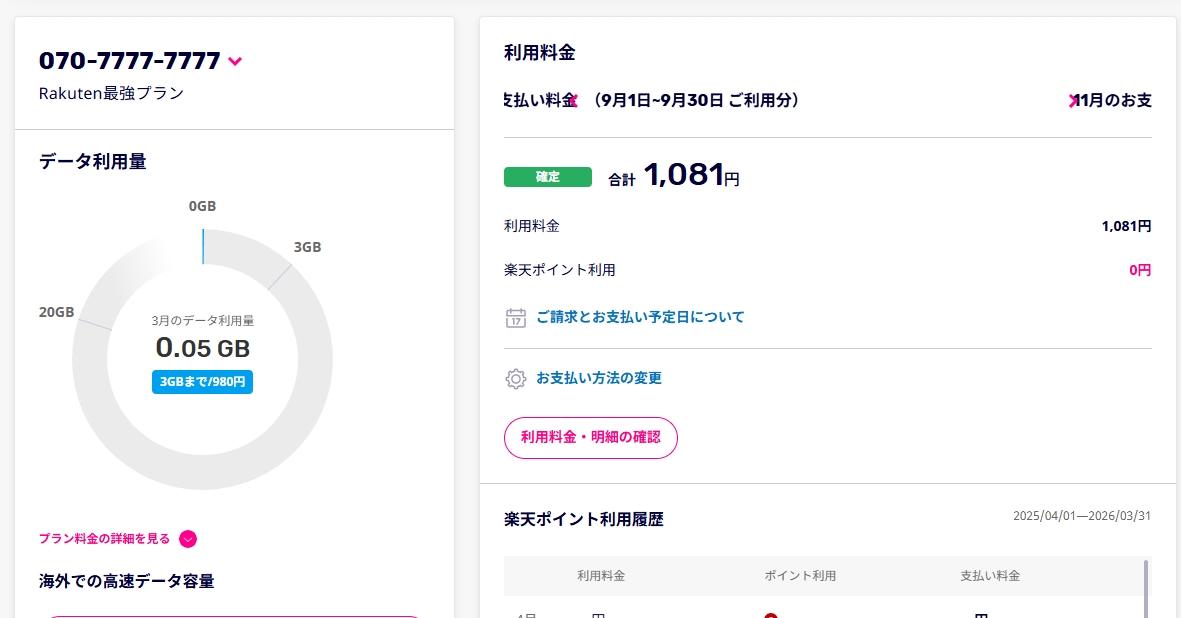Go to previous month's payment with left arrow
This screenshot has width=1181, height=618.
click(x=572, y=100)
